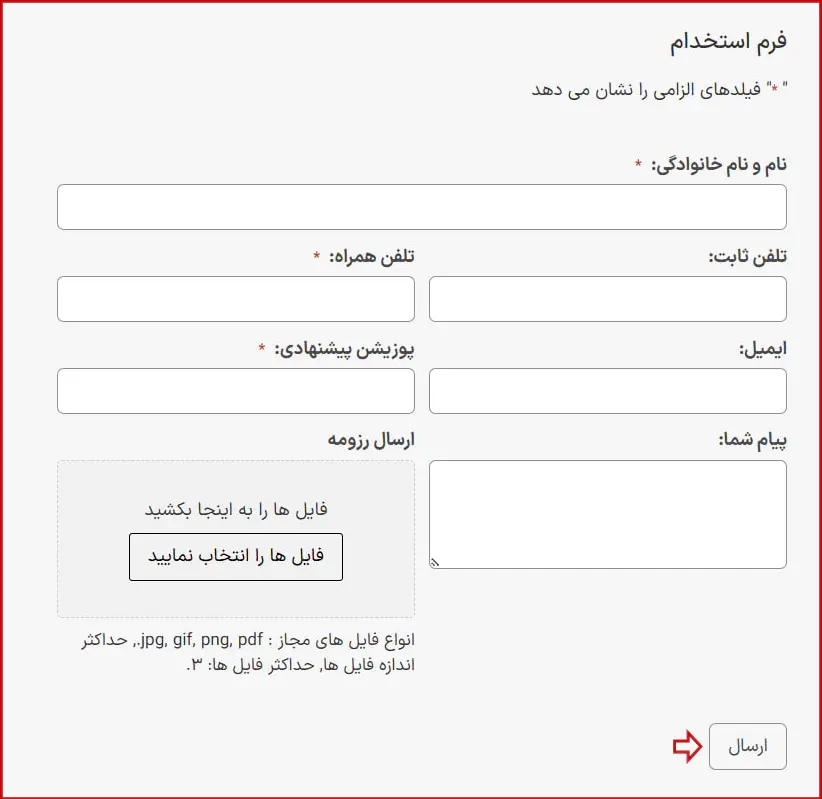Click the landline phone (تلفن ثابت) input box
This screenshot has width=822, height=799.
(x=607, y=299)
